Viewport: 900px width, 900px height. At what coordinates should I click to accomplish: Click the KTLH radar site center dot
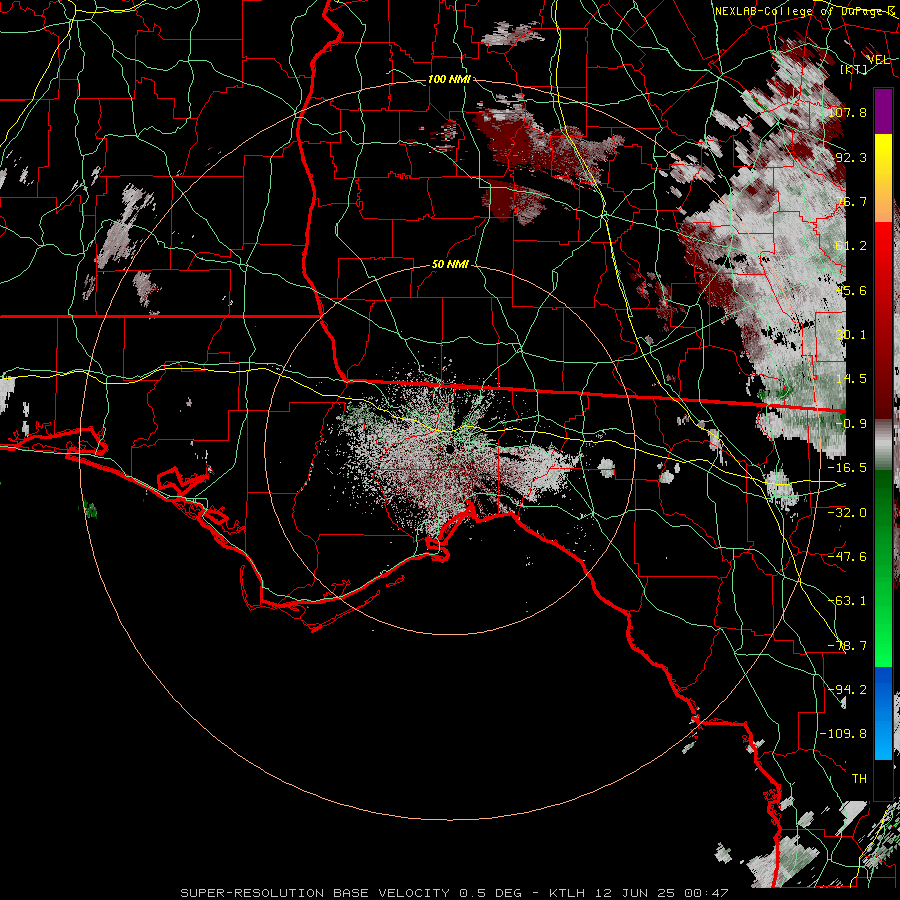449,450
